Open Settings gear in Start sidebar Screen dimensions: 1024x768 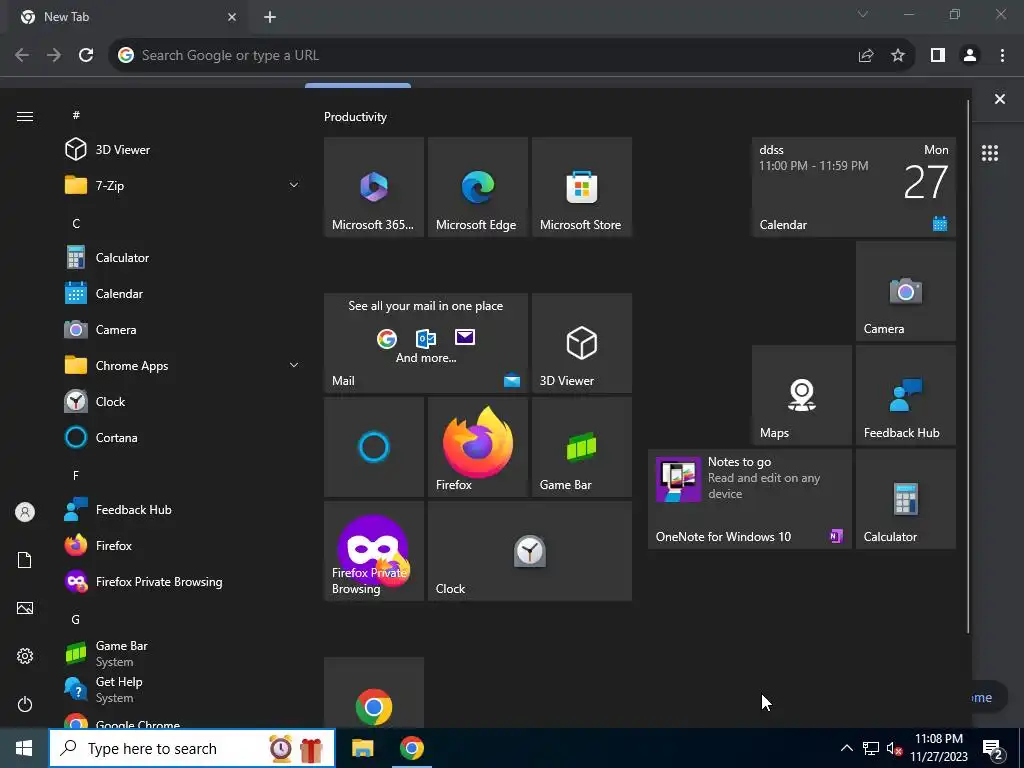click(25, 656)
